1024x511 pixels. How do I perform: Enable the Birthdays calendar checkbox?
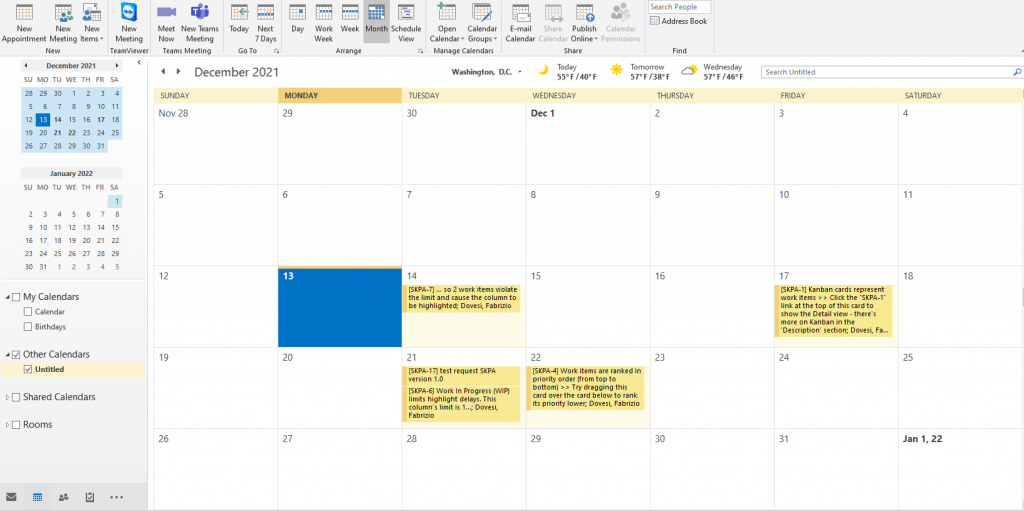click(x=27, y=327)
